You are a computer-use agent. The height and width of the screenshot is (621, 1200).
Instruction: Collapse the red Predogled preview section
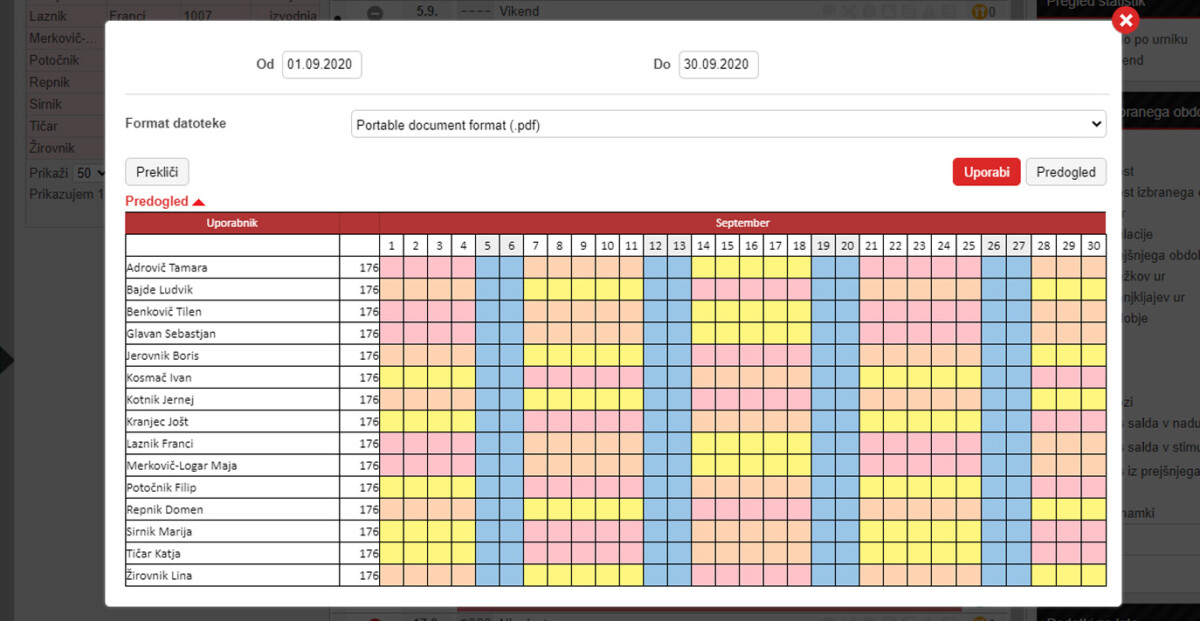165,201
